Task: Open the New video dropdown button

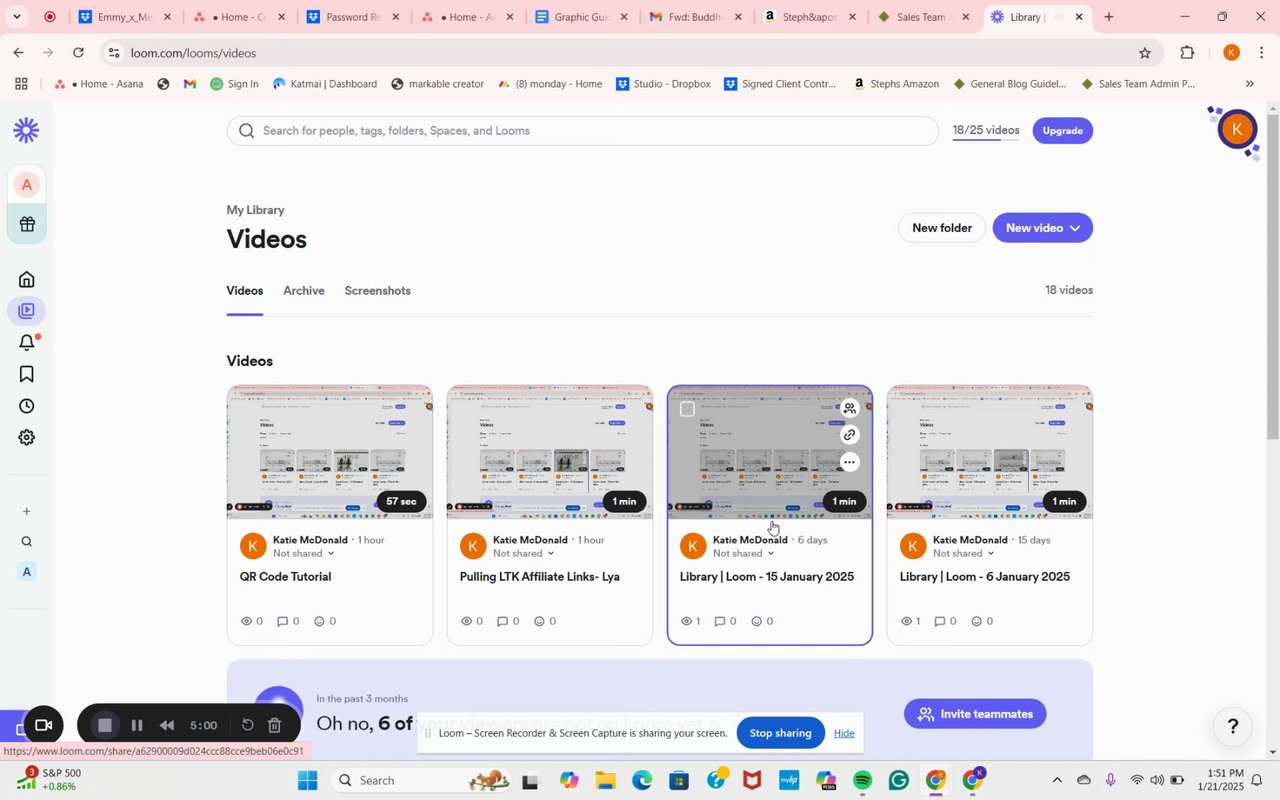Action: coord(1042,228)
